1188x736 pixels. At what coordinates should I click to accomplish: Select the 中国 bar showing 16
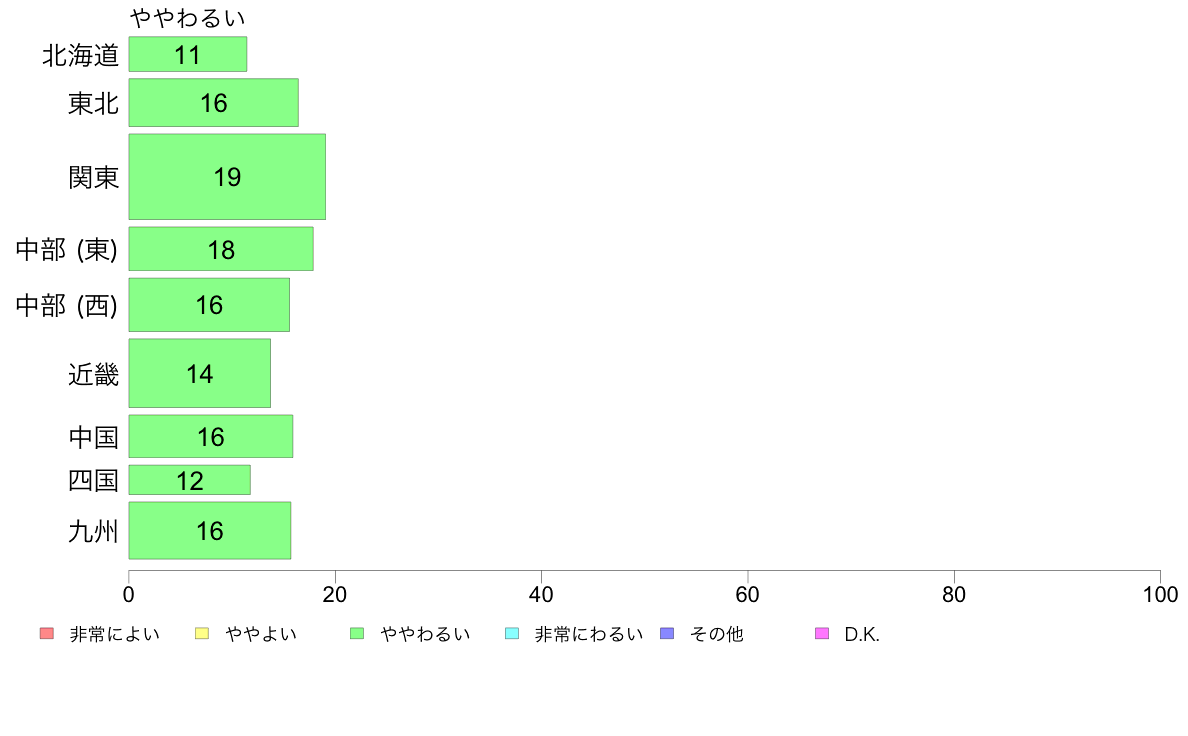211,436
